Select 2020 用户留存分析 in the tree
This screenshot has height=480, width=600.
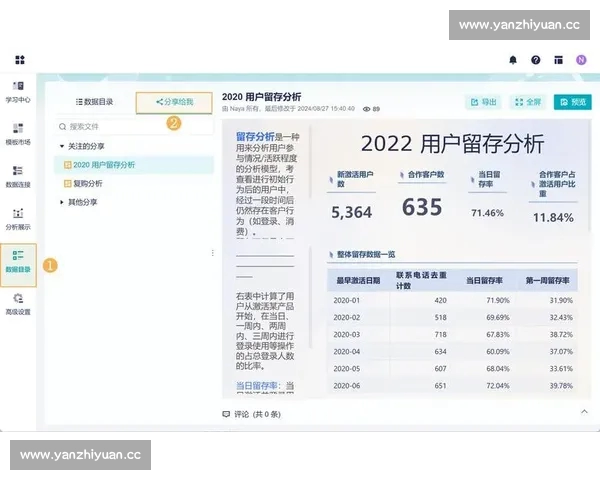coord(134,165)
